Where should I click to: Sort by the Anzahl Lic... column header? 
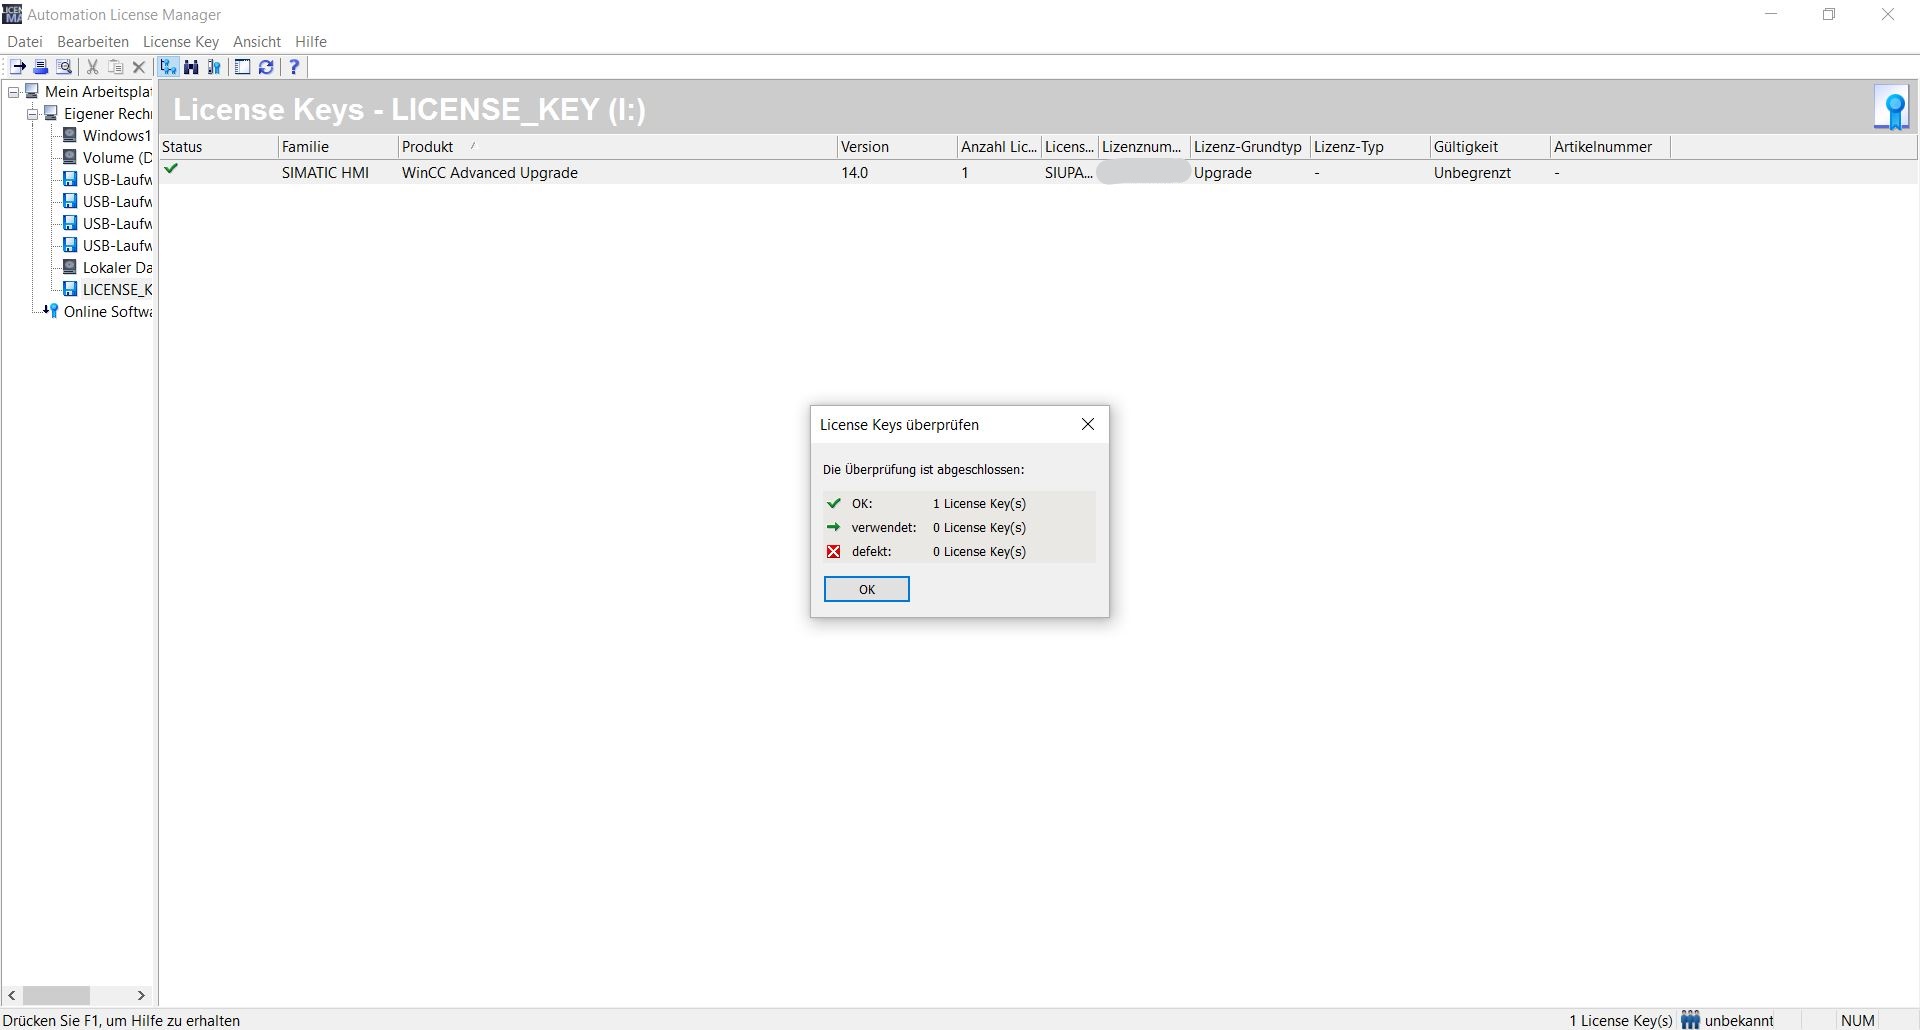tap(999, 147)
